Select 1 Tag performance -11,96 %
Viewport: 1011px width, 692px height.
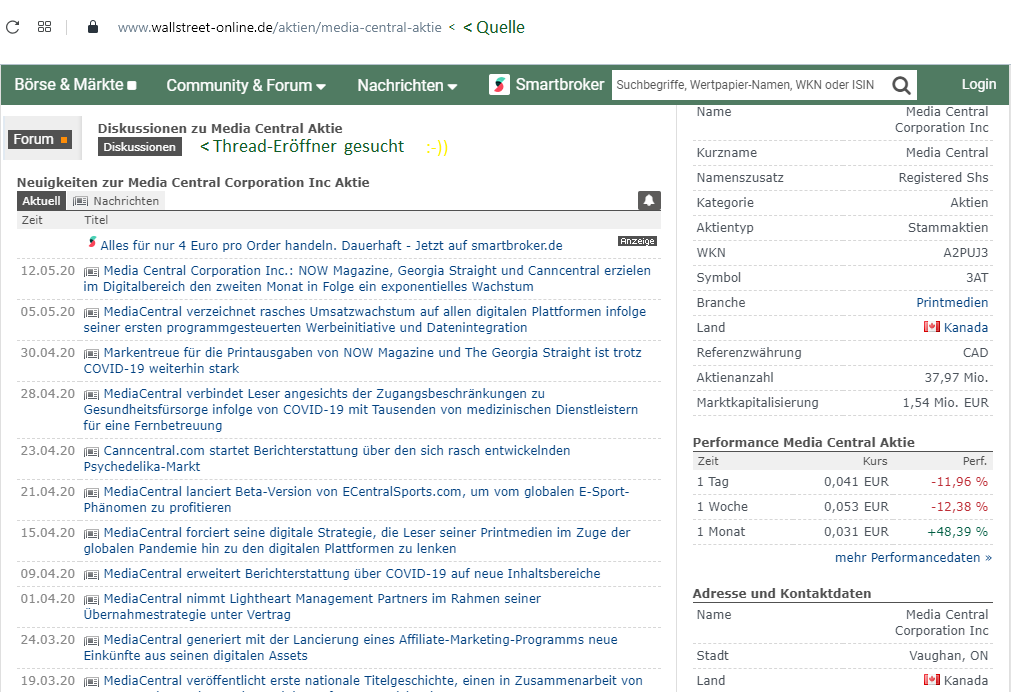click(959, 482)
